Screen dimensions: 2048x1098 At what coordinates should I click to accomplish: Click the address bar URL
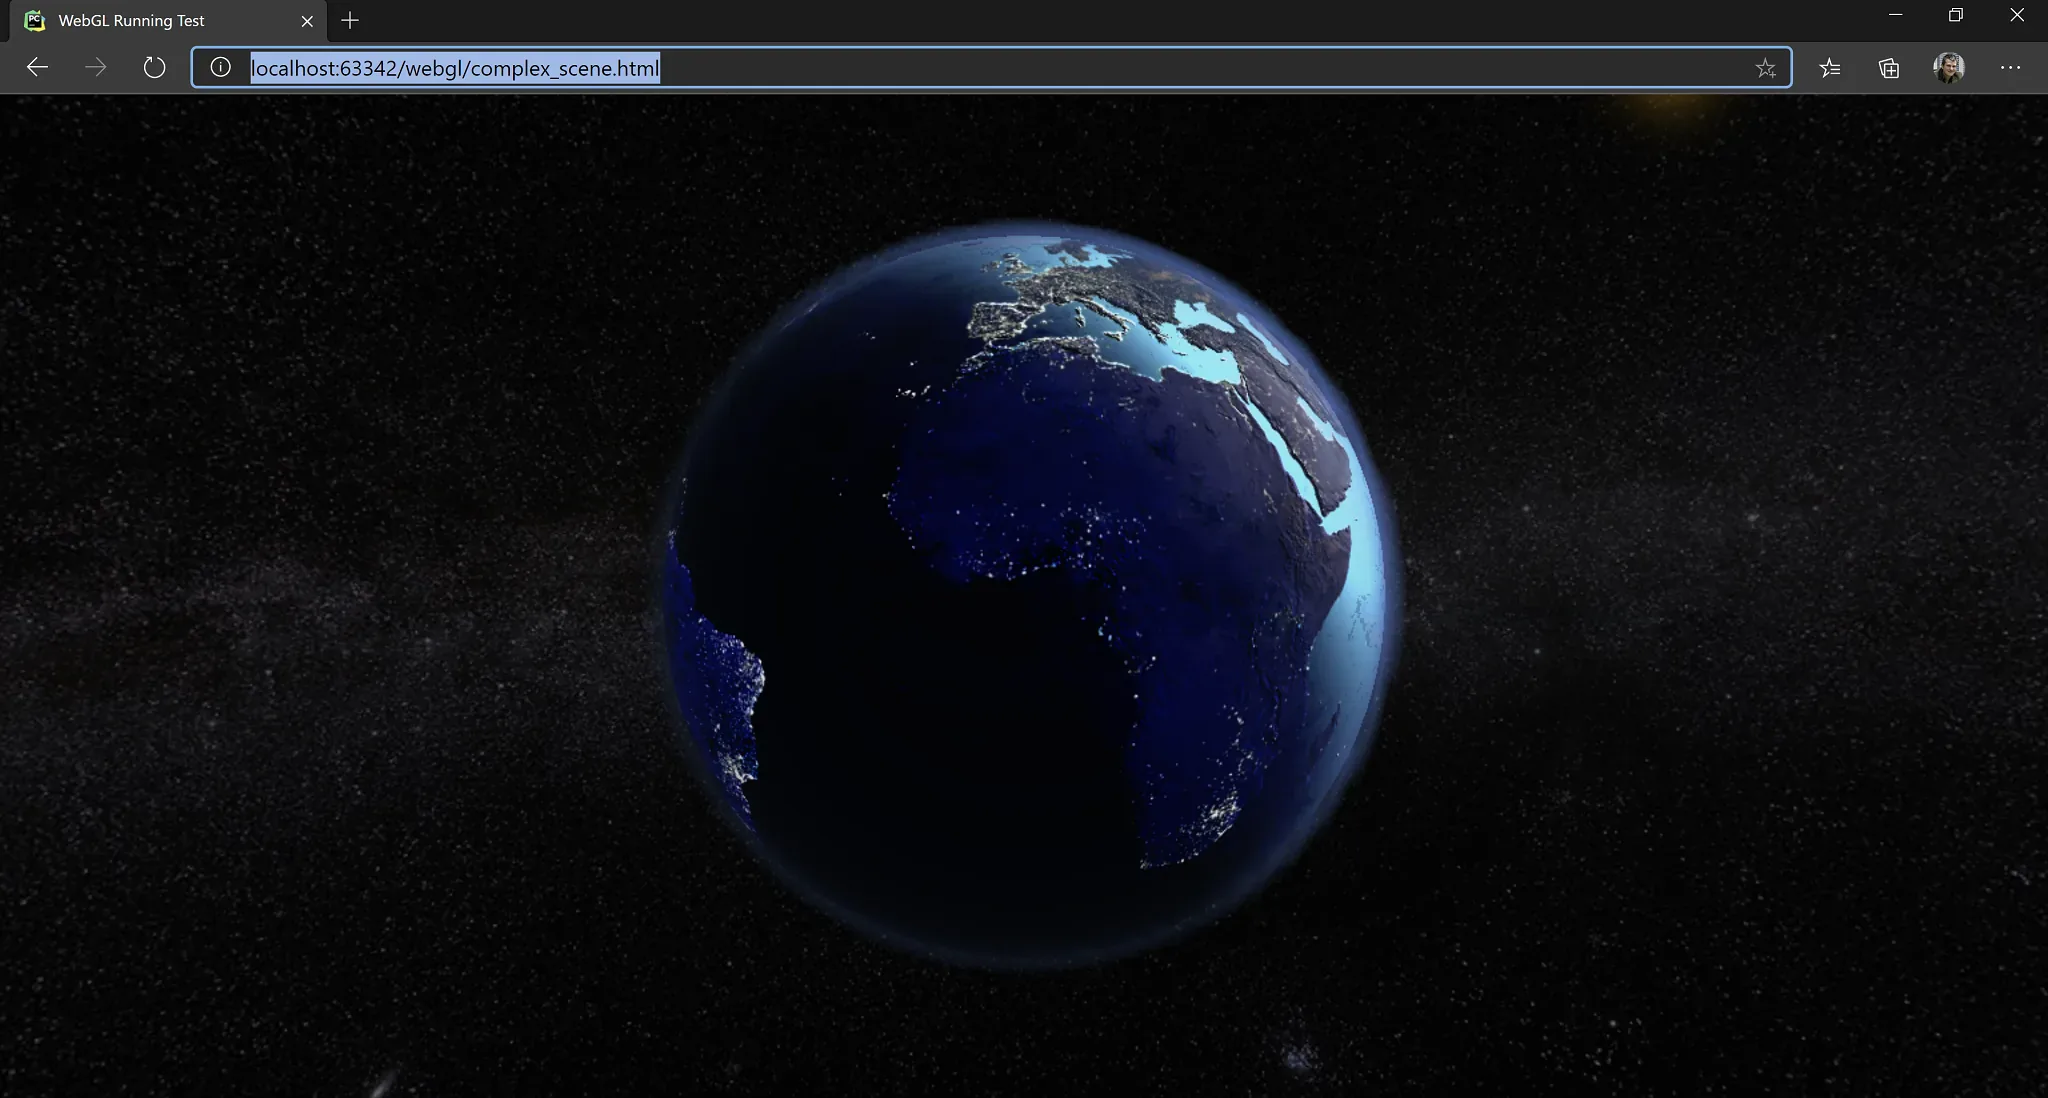(455, 68)
